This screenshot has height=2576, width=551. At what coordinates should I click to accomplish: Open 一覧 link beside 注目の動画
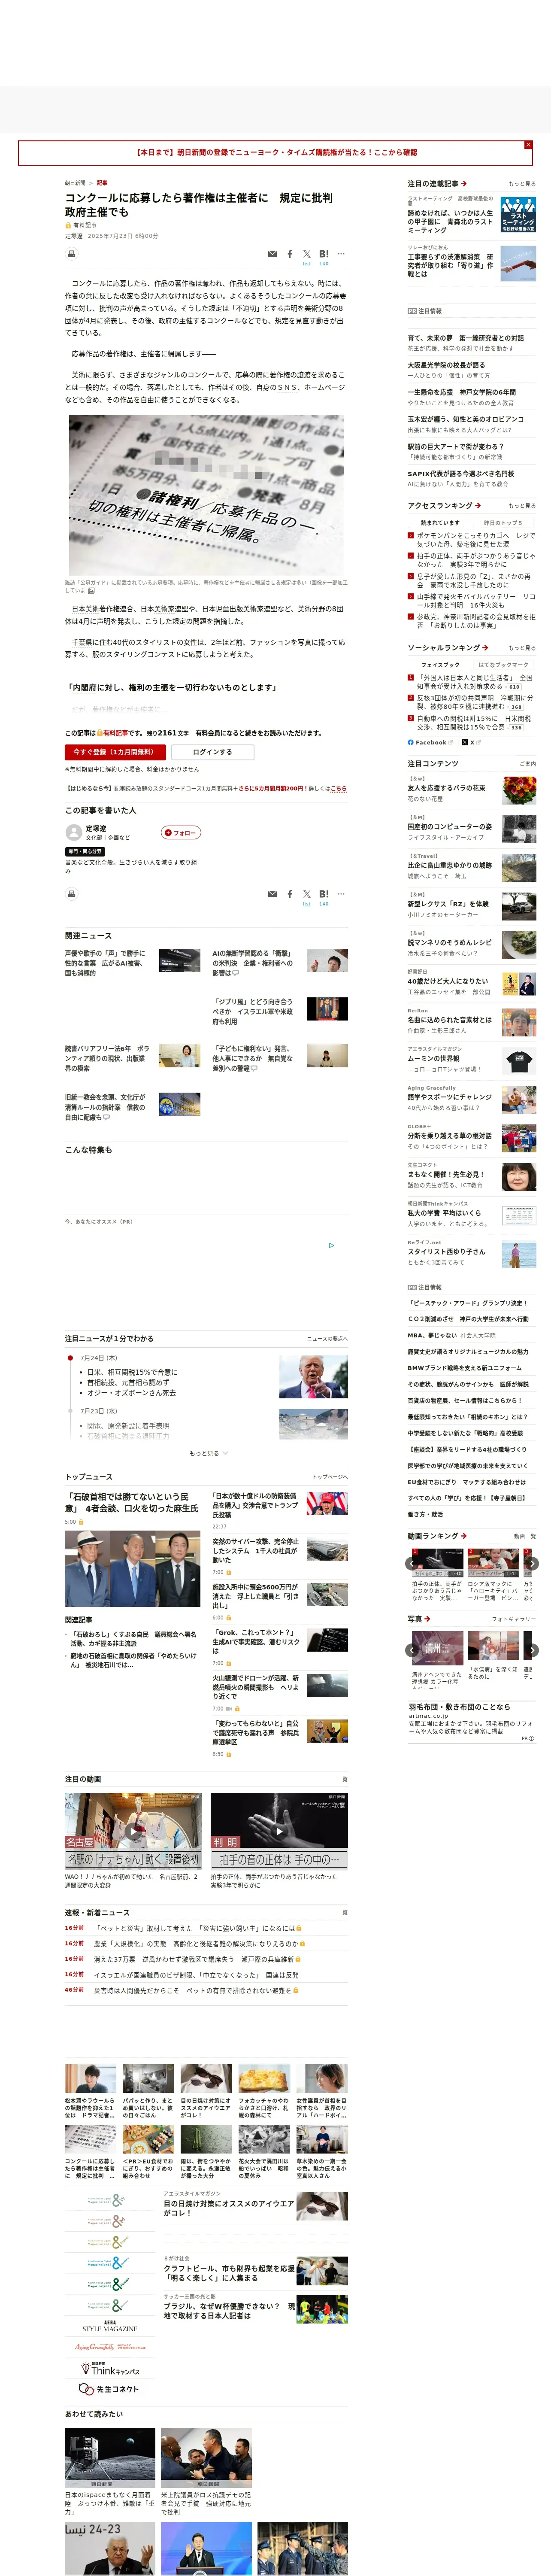pos(342,1779)
